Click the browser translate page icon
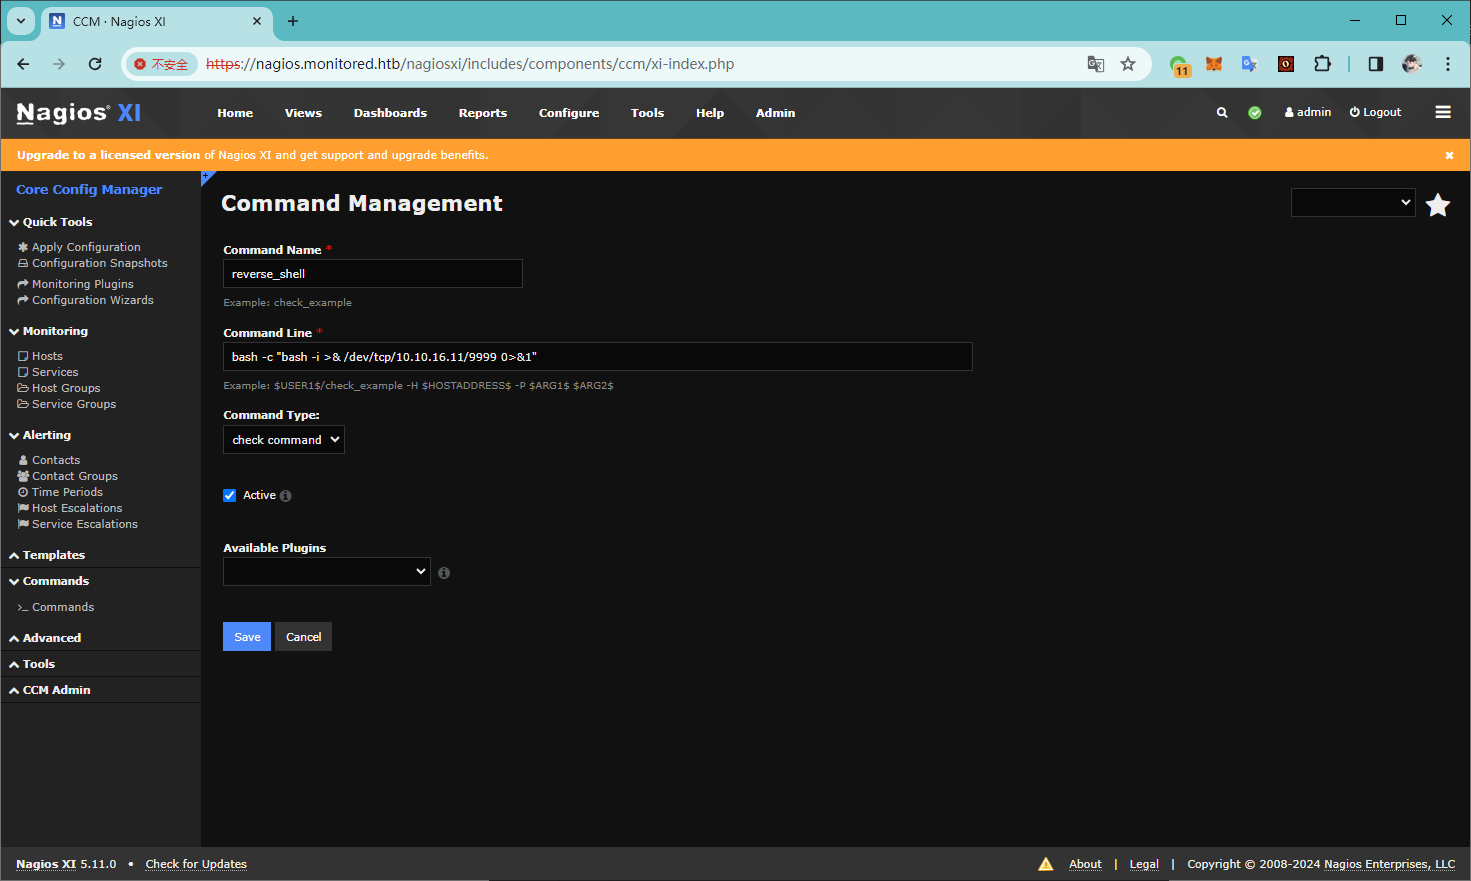Viewport: 1471px width, 881px height. [x=1096, y=64]
